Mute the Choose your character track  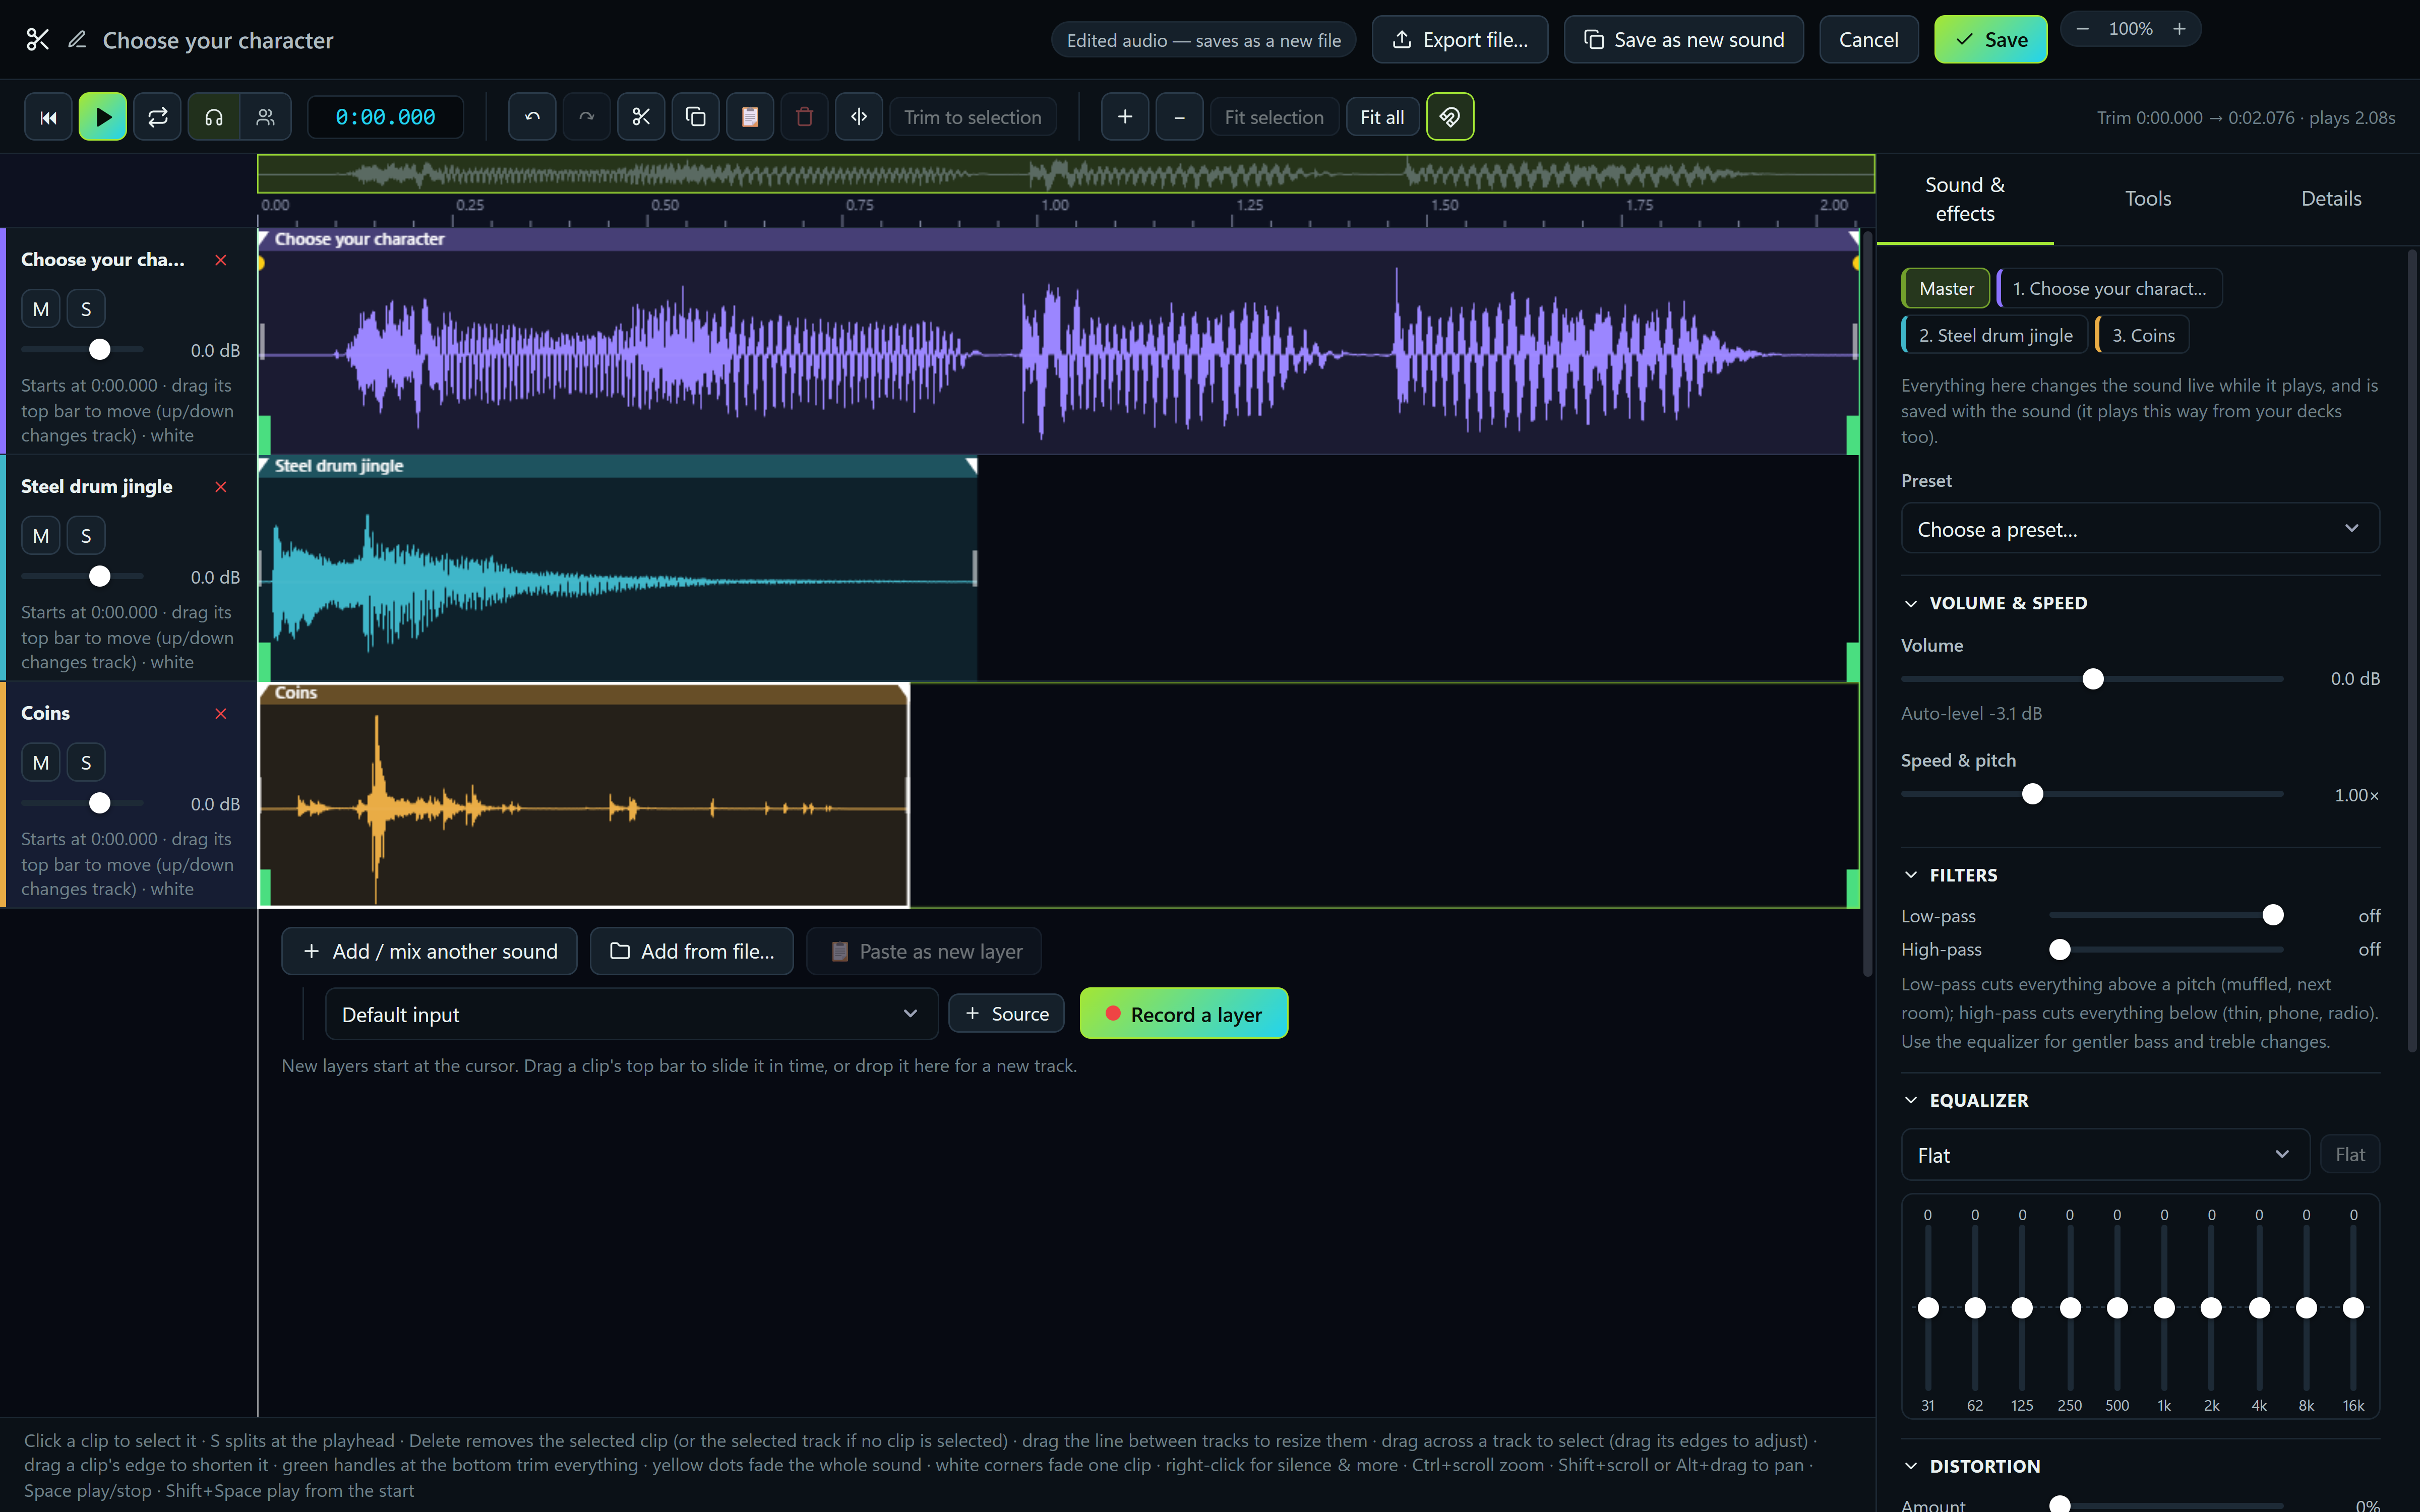(41, 309)
